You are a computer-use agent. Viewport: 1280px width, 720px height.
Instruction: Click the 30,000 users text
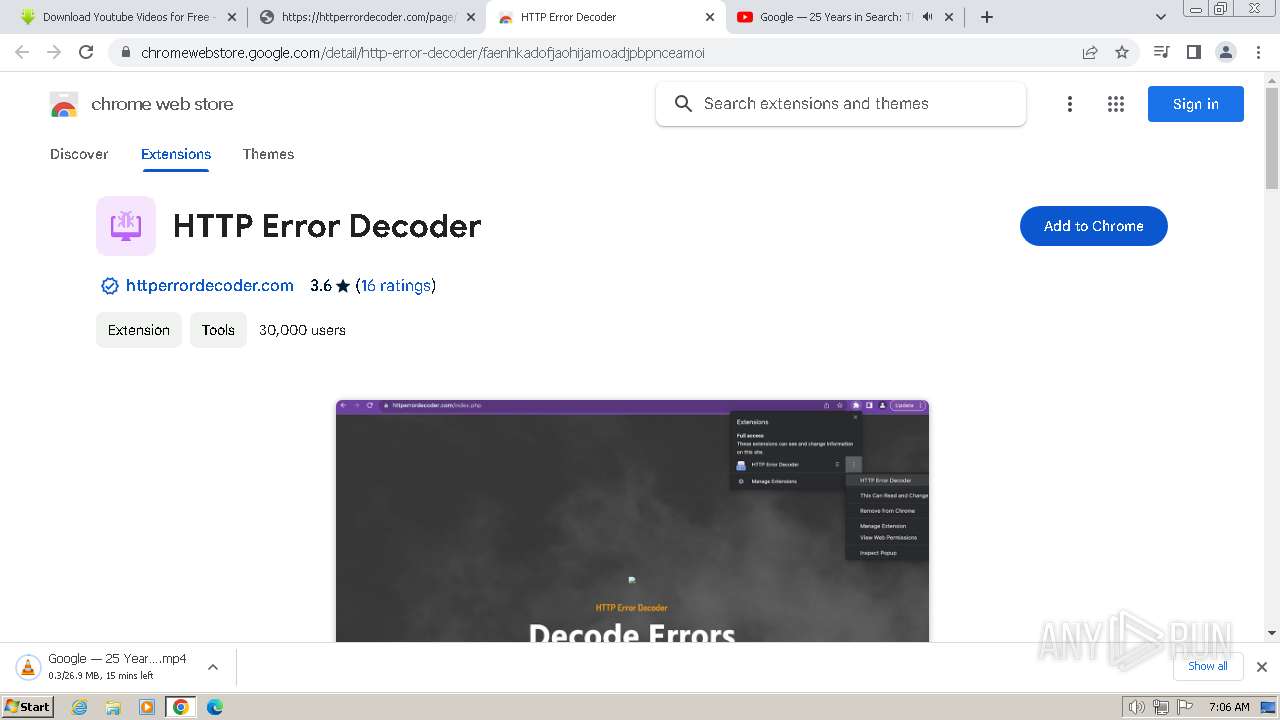[302, 330]
